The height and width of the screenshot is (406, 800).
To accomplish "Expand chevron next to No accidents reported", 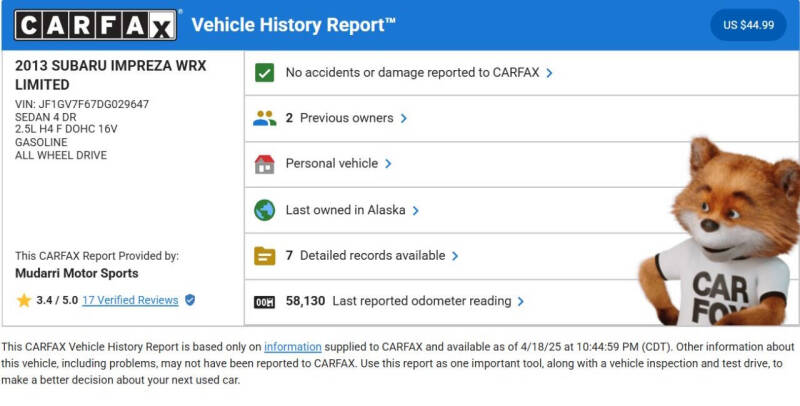I will tap(549, 73).
